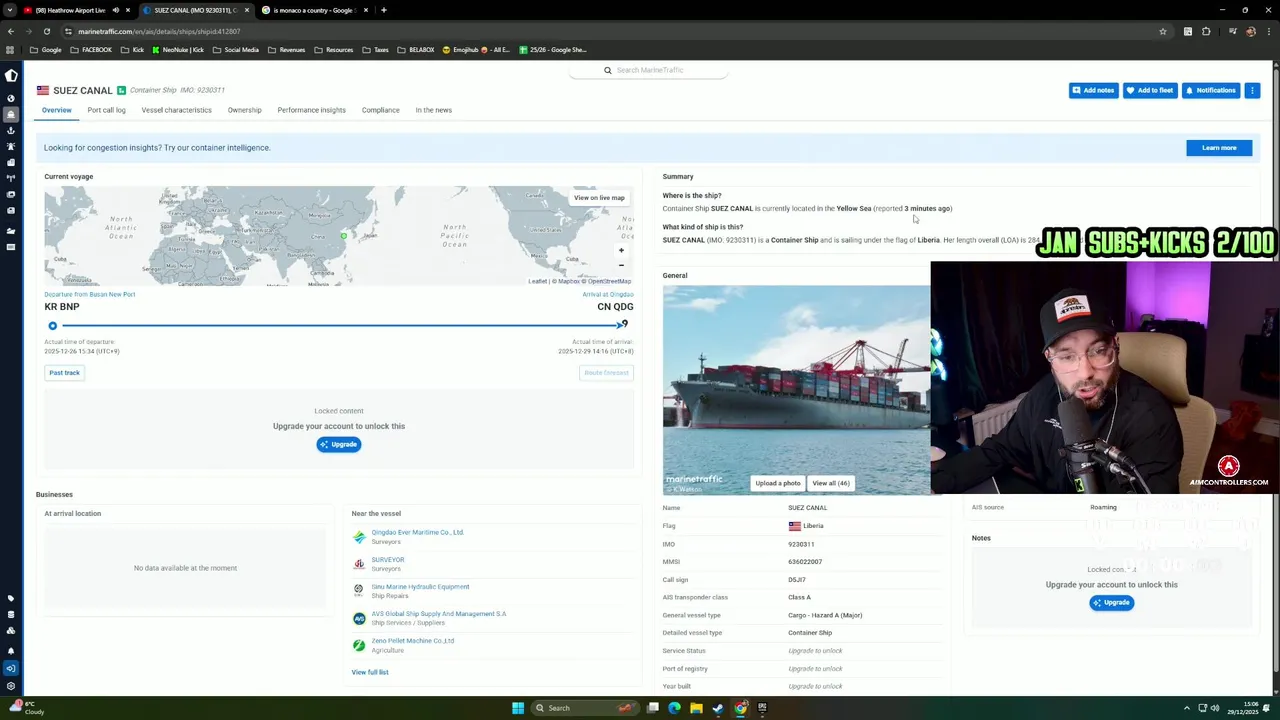Open the NeoNuke | Kick bookmark
Screen dimensions: 1280x720
178,50
